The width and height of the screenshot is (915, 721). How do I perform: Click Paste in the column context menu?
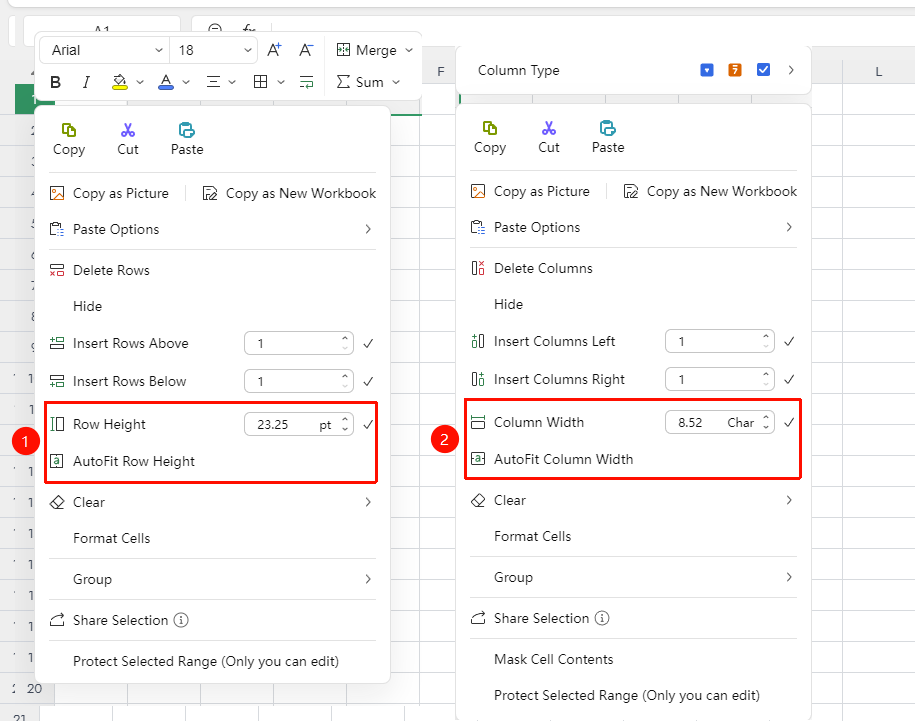click(x=608, y=138)
